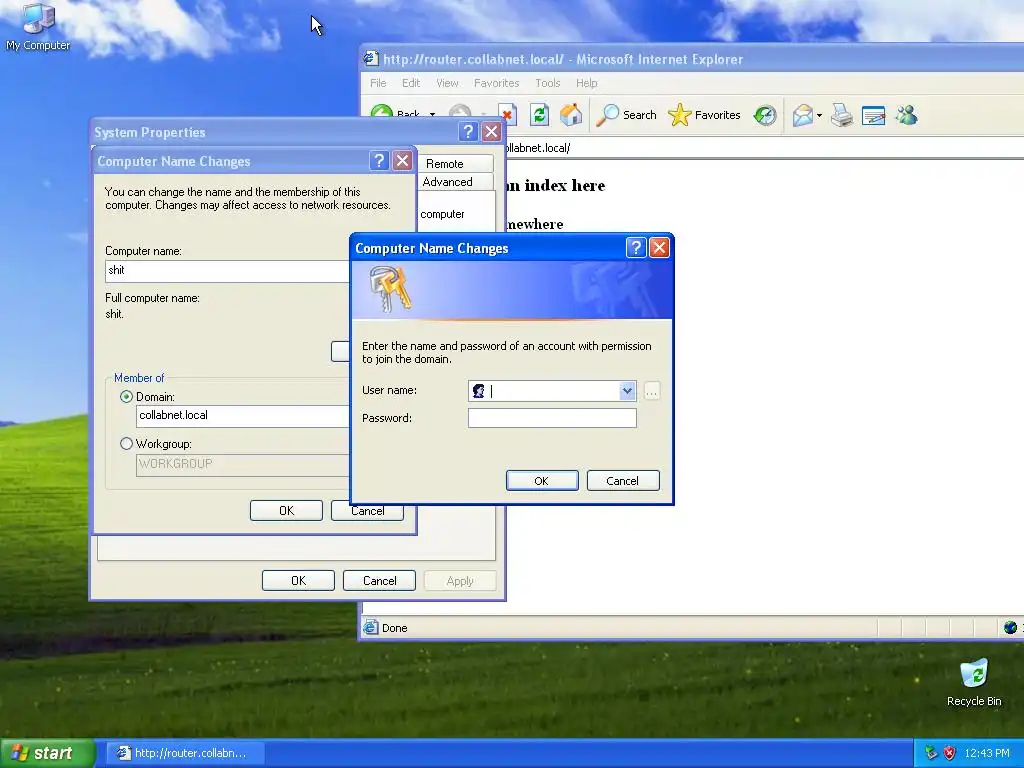Image resolution: width=1024 pixels, height=768 pixels.
Task: Open the Edit menu in Internet Explorer
Action: [x=411, y=83]
